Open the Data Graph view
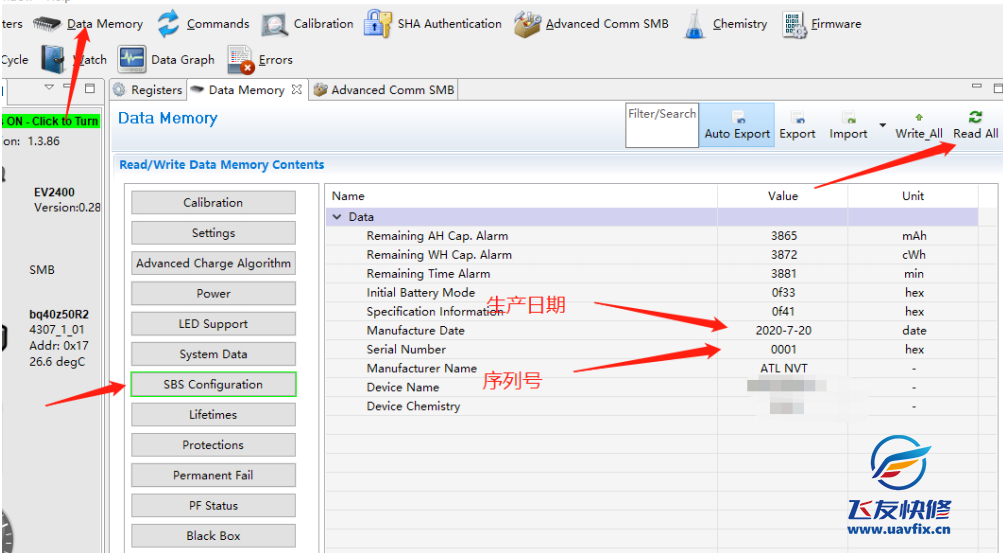 166,60
